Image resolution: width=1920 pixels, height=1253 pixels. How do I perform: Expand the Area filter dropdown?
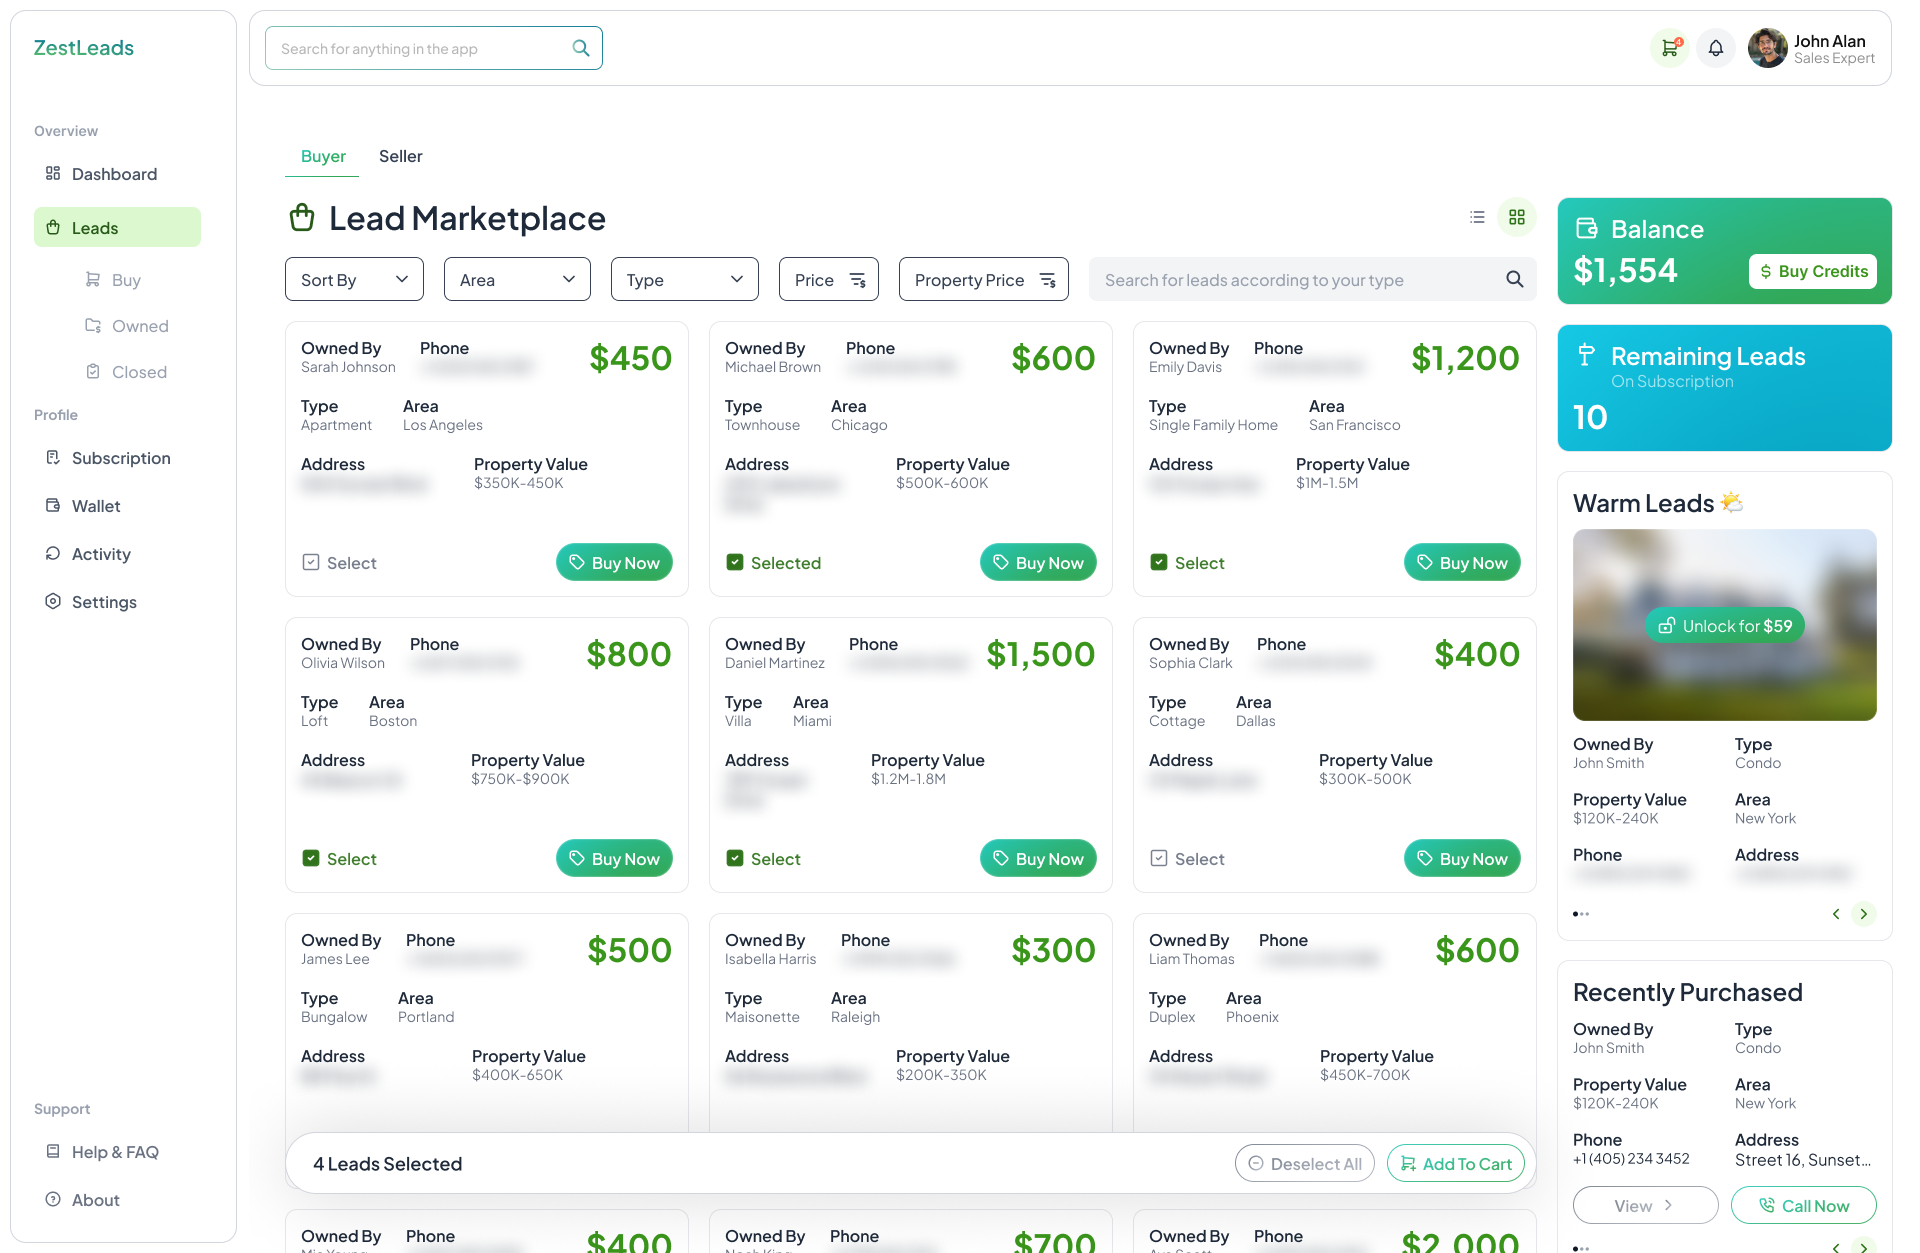click(x=516, y=279)
